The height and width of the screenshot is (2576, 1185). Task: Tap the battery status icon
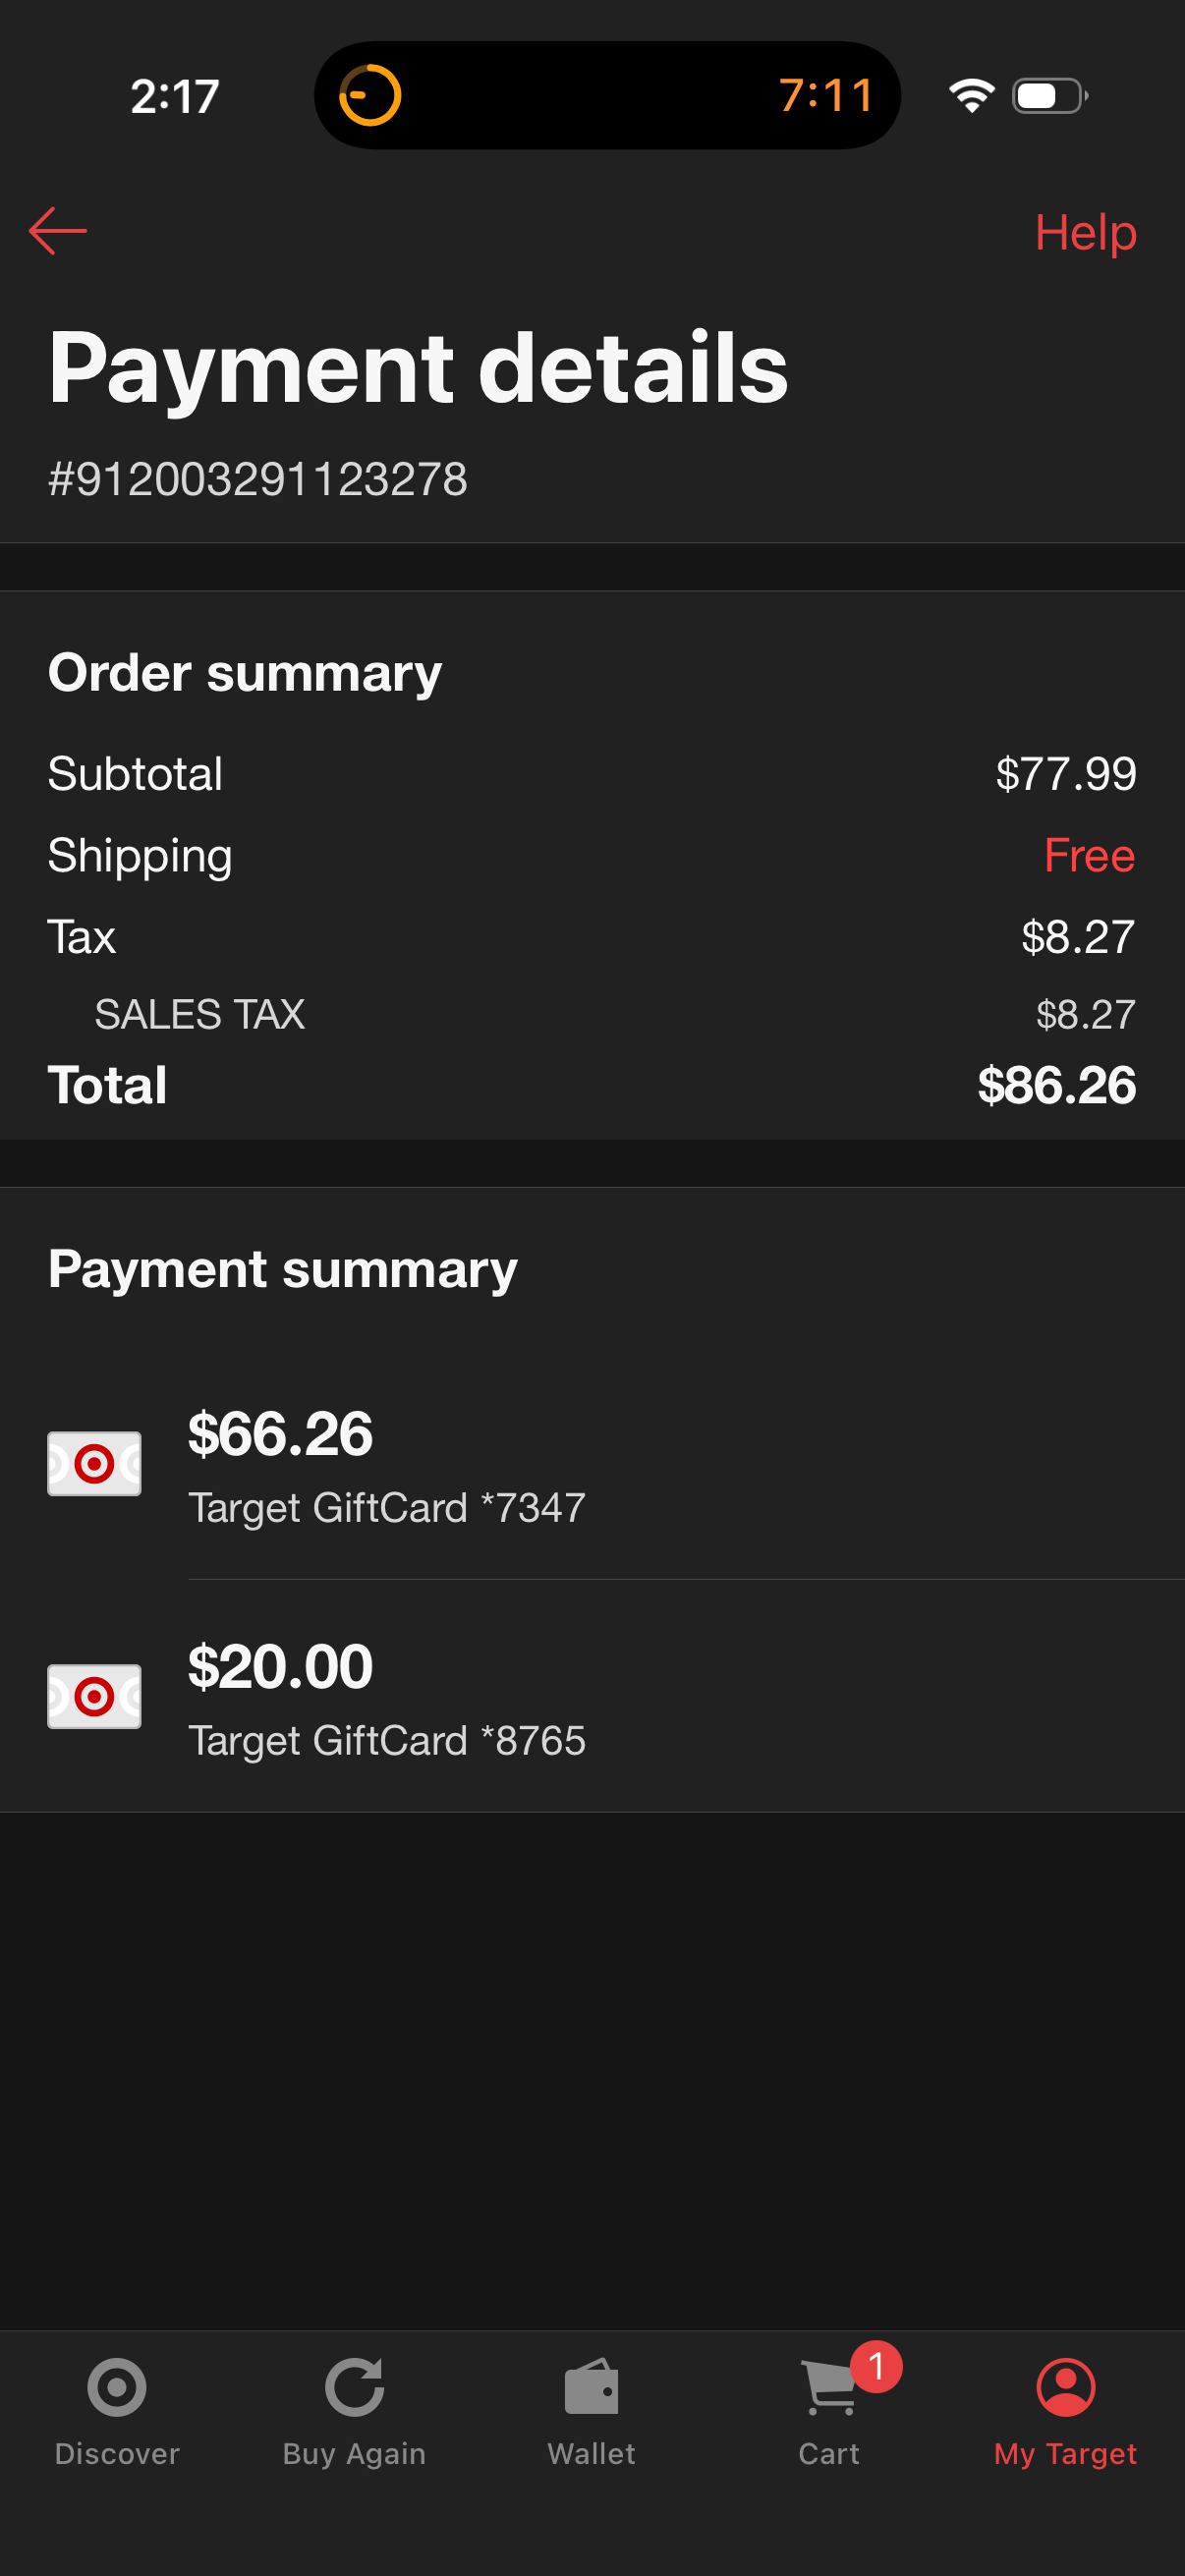[1050, 96]
